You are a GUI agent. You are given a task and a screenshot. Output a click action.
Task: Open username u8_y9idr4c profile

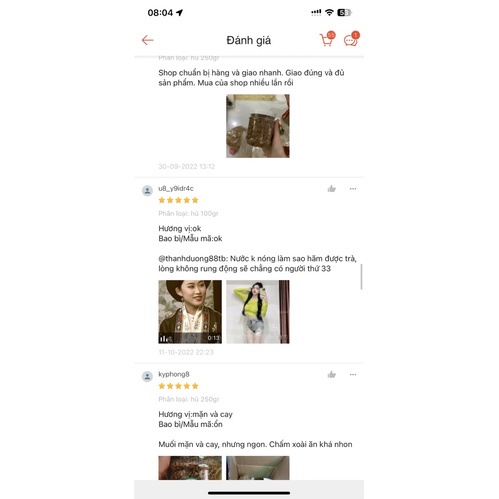click(x=176, y=188)
